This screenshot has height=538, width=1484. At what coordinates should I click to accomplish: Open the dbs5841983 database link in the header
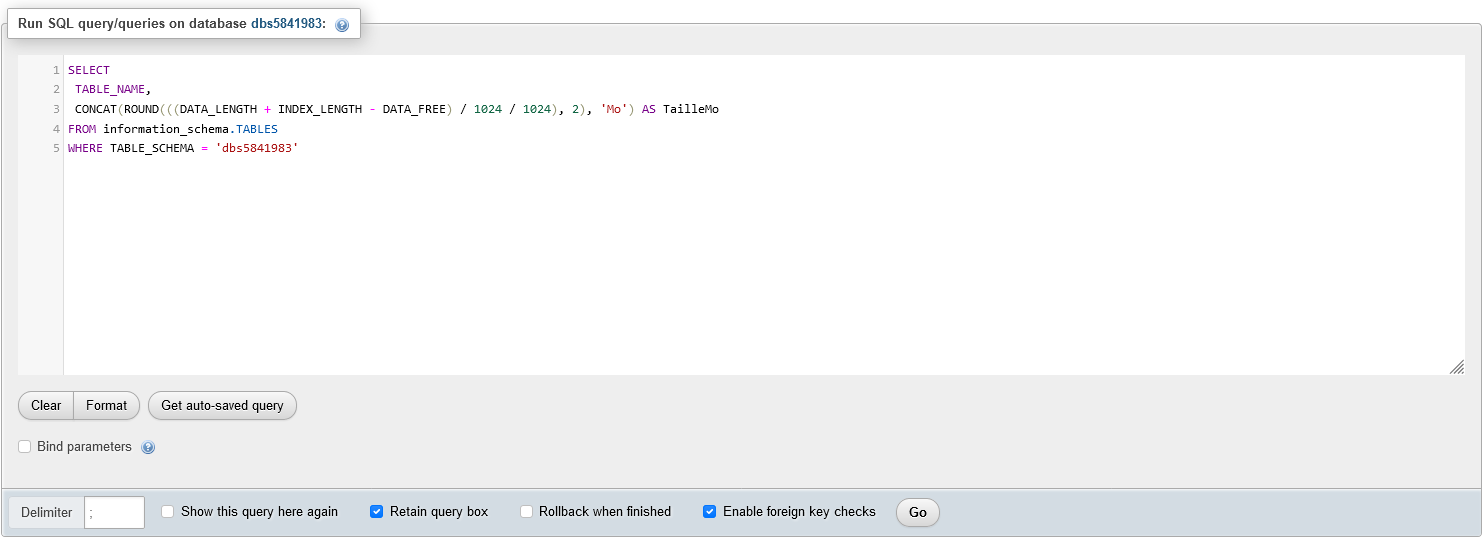(287, 24)
